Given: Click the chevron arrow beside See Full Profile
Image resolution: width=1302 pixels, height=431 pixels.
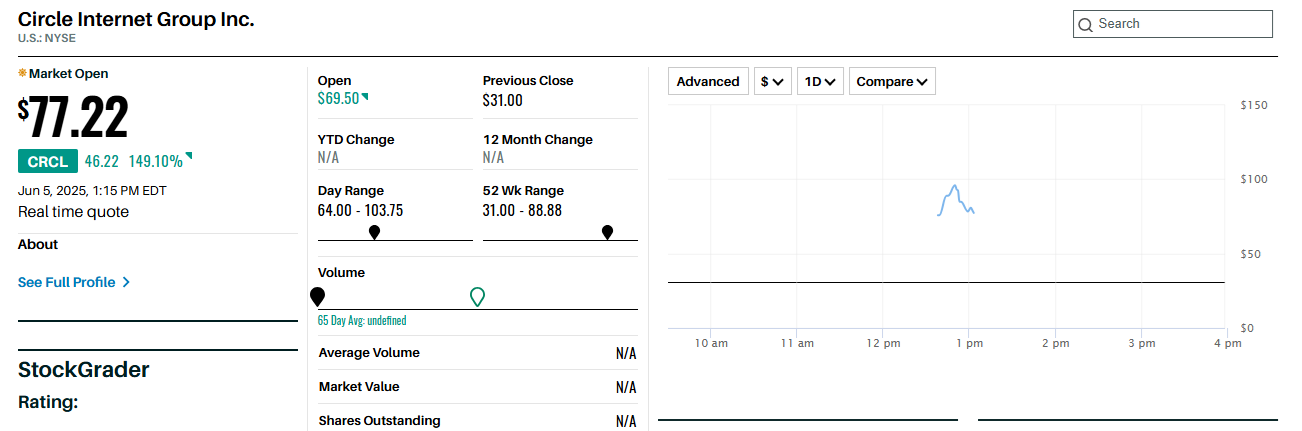Looking at the screenshot, I should click(126, 282).
